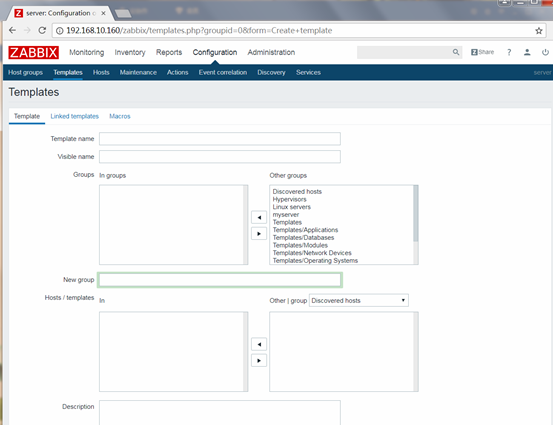Open the Monitoring menu
The image size is (553, 425).
[87, 52]
